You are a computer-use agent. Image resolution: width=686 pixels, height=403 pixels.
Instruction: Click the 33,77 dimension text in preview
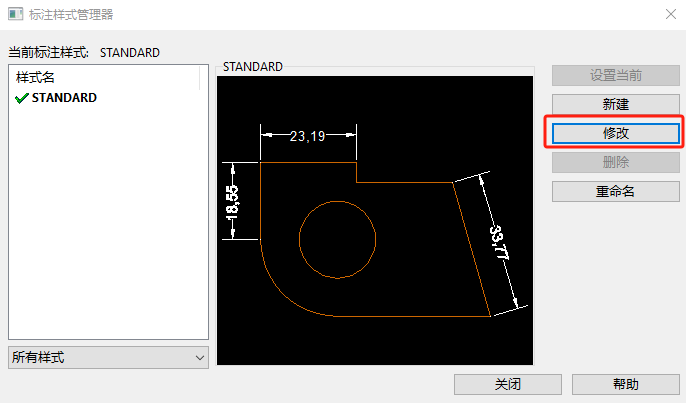point(499,242)
